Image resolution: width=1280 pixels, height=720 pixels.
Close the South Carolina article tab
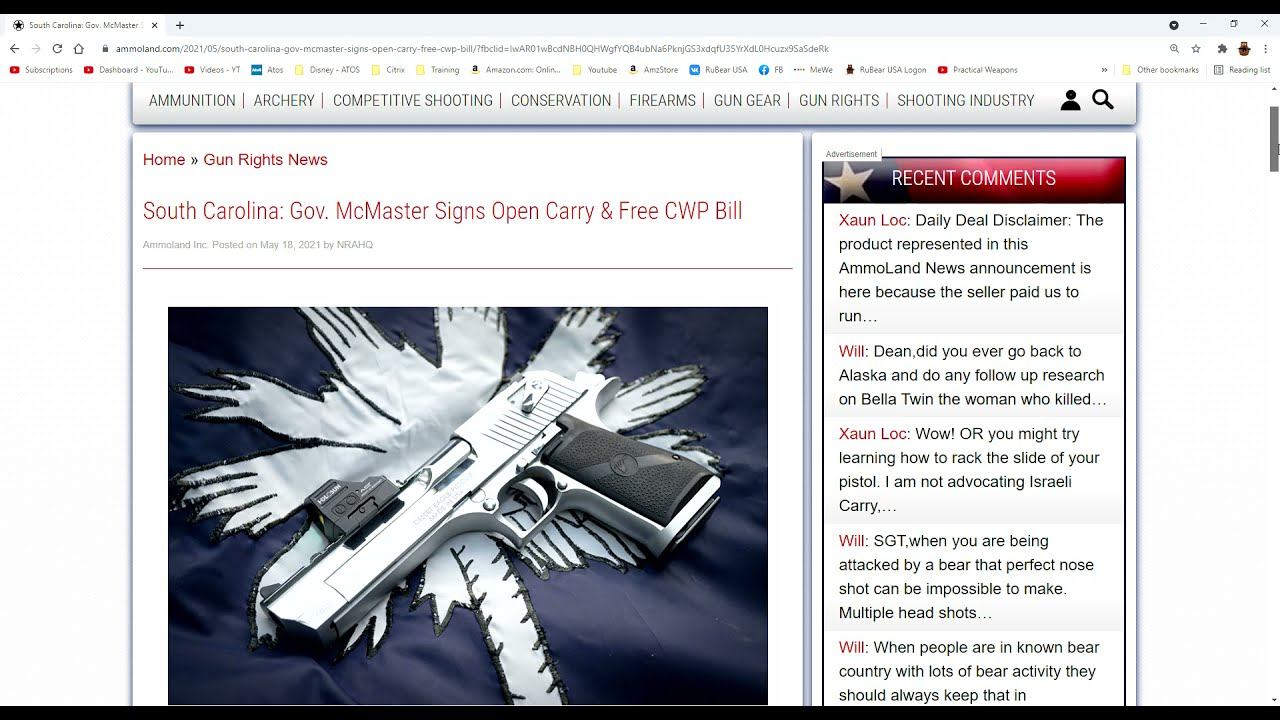pyautogui.click(x=155, y=25)
